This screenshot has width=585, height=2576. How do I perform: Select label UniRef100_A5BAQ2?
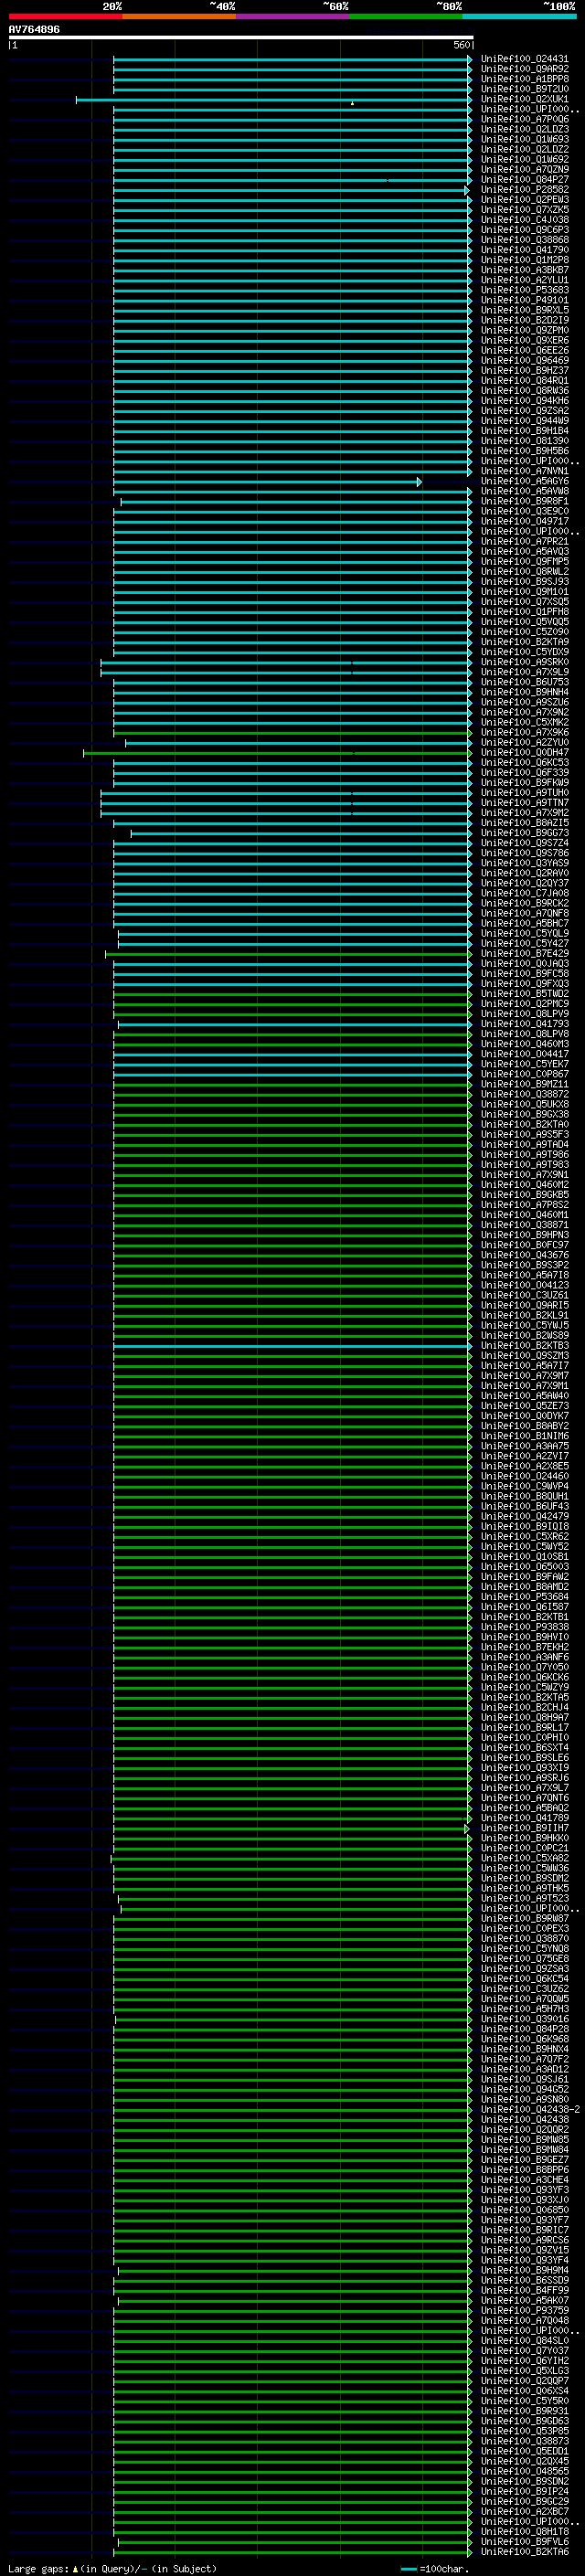click(x=524, y=1808)
